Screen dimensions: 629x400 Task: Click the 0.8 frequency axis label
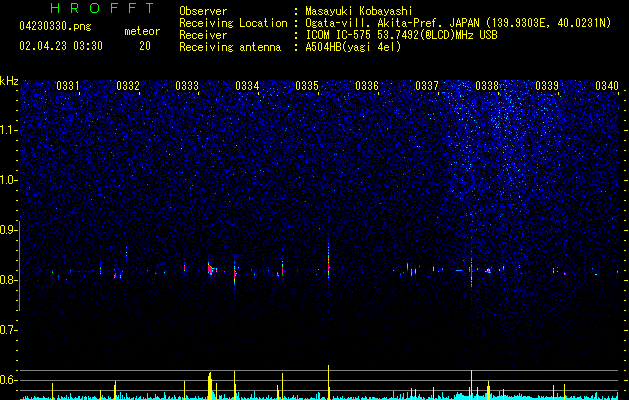[x=7, y=280]
